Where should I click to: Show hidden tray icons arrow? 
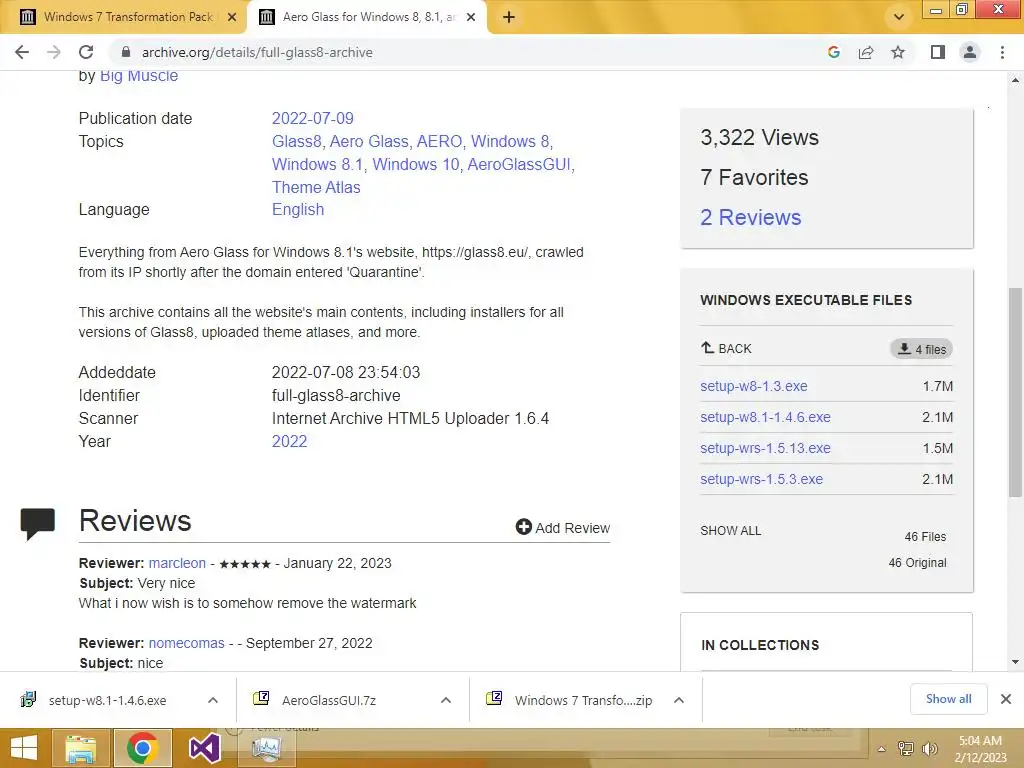click(x=882, y=749)
